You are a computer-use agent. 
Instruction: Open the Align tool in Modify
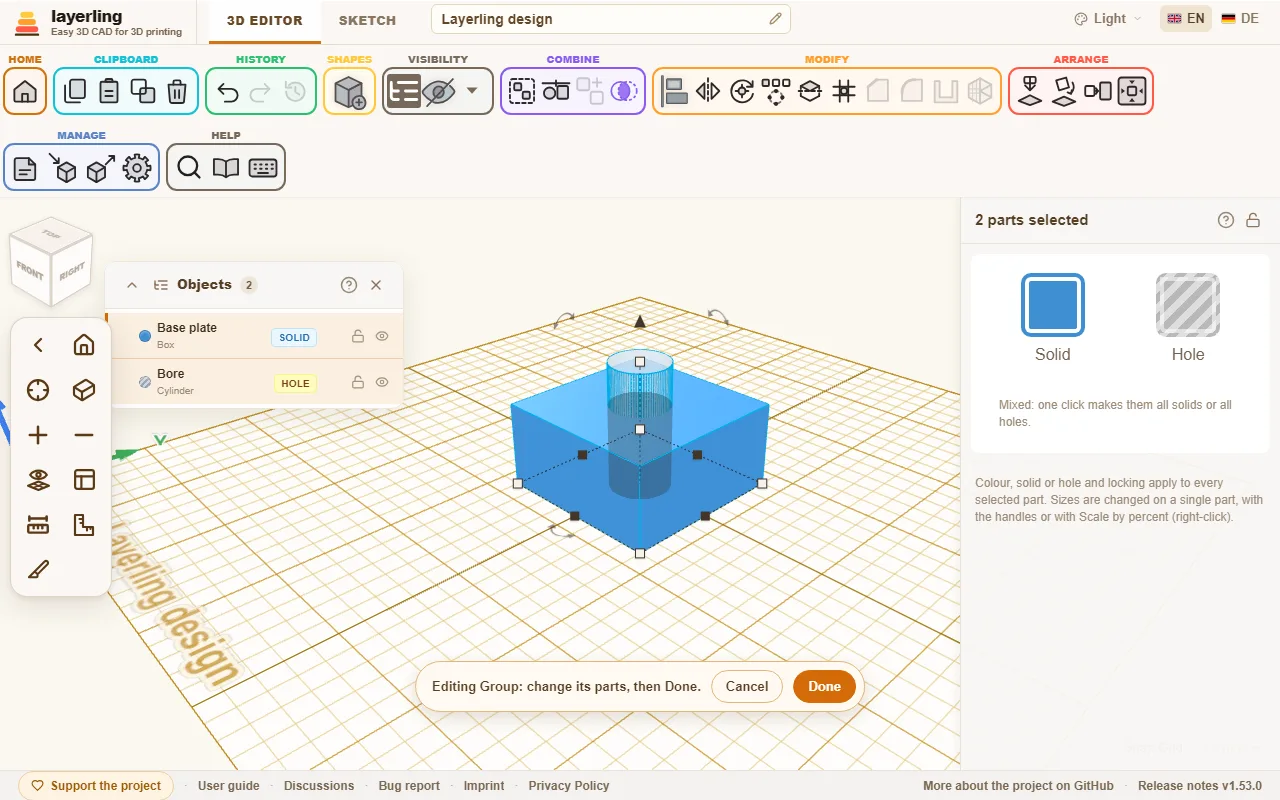pos(675,92)
